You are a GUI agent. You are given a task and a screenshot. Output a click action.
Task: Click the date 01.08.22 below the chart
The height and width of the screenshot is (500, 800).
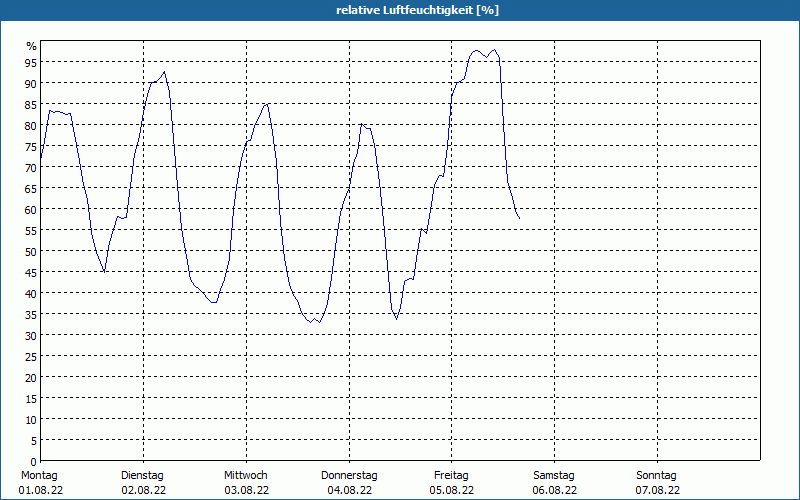tap(40, 490)
